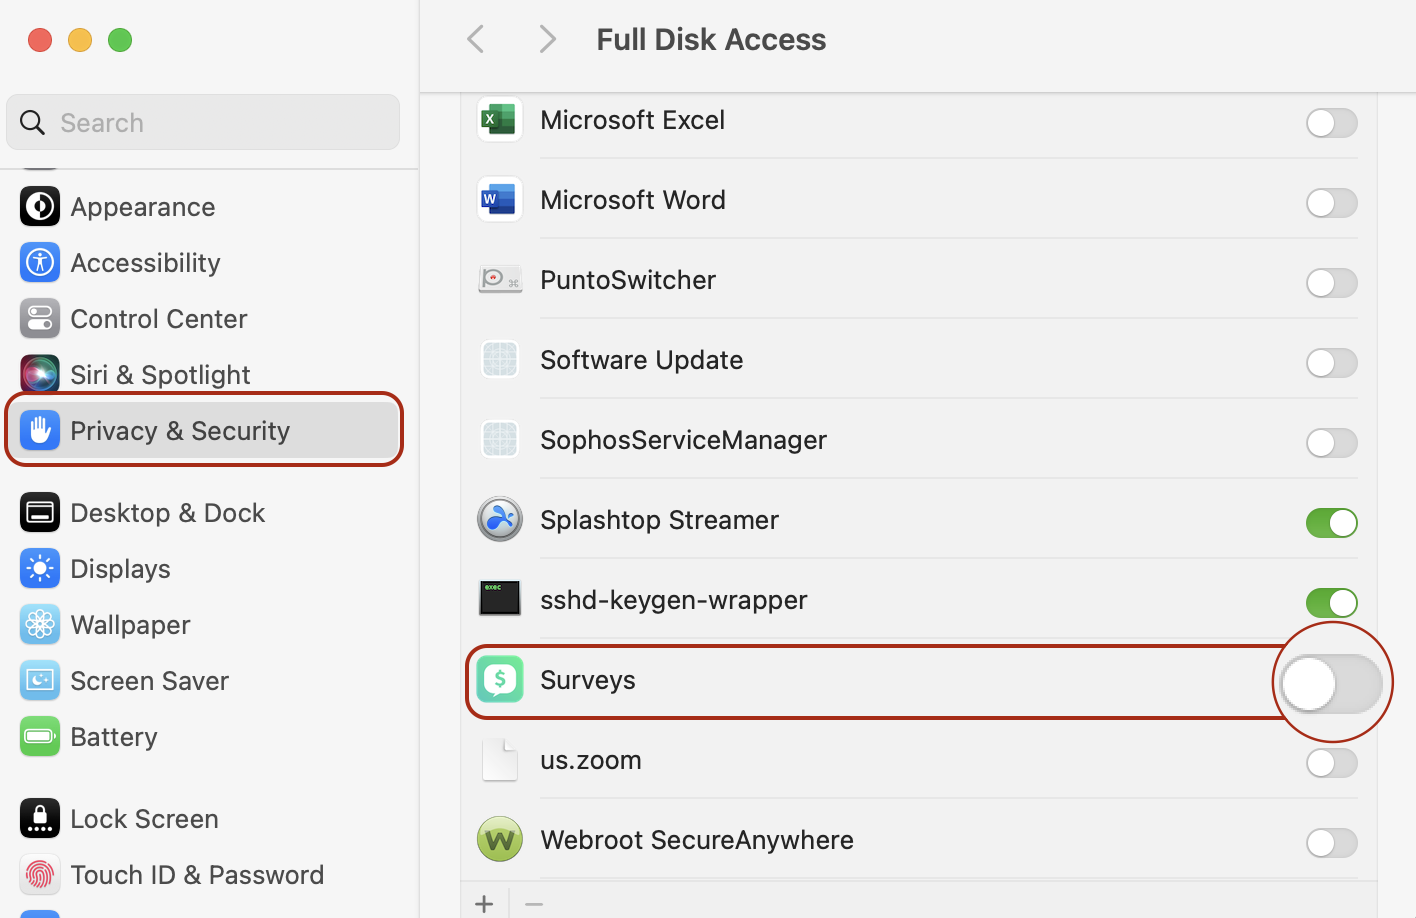Click the Accessibility sidebar icon
This screenshot has height=918, width=1416.
point(40,263)
